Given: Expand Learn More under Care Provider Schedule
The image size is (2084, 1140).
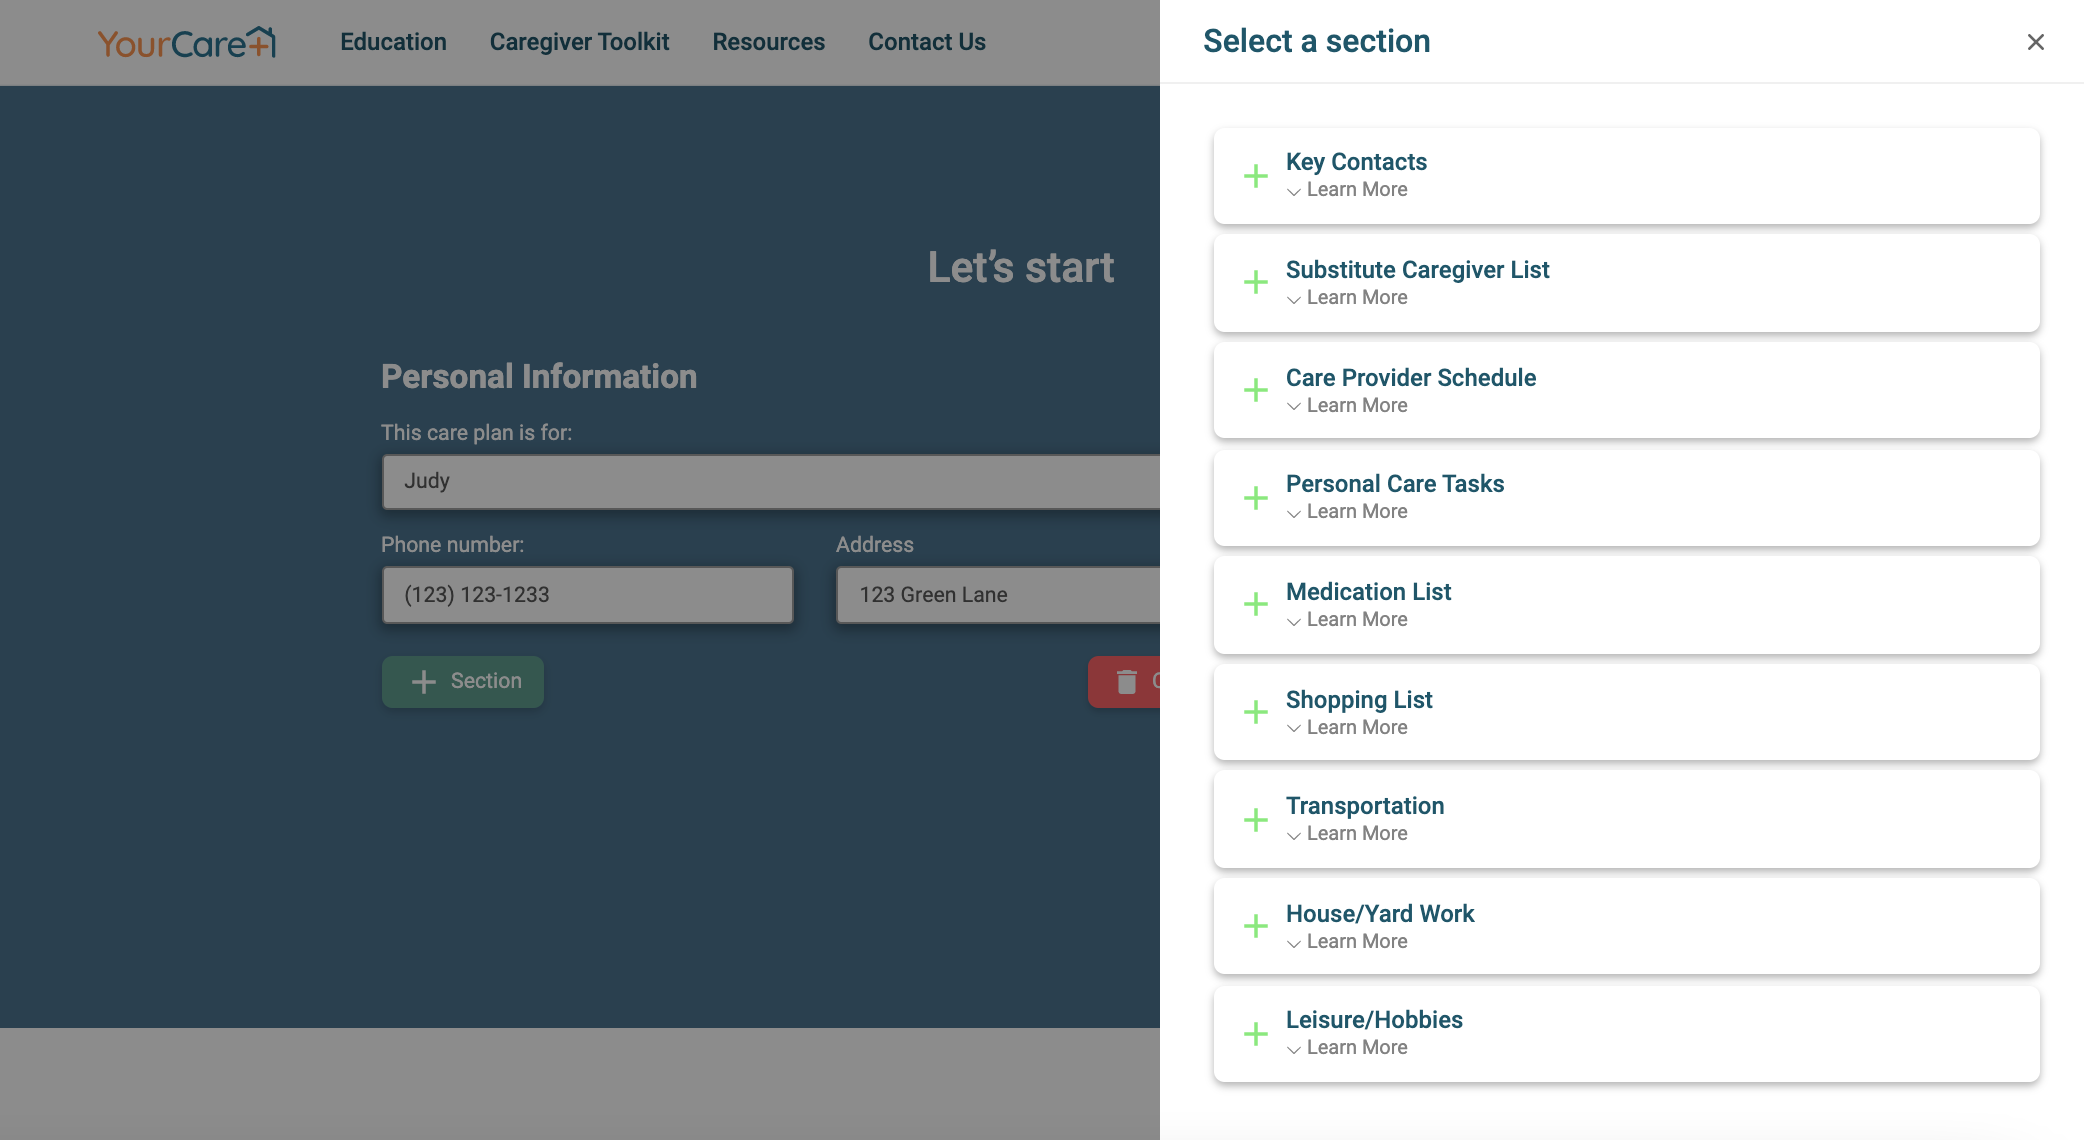Looking at the screenshot, I should (1347, 406).
